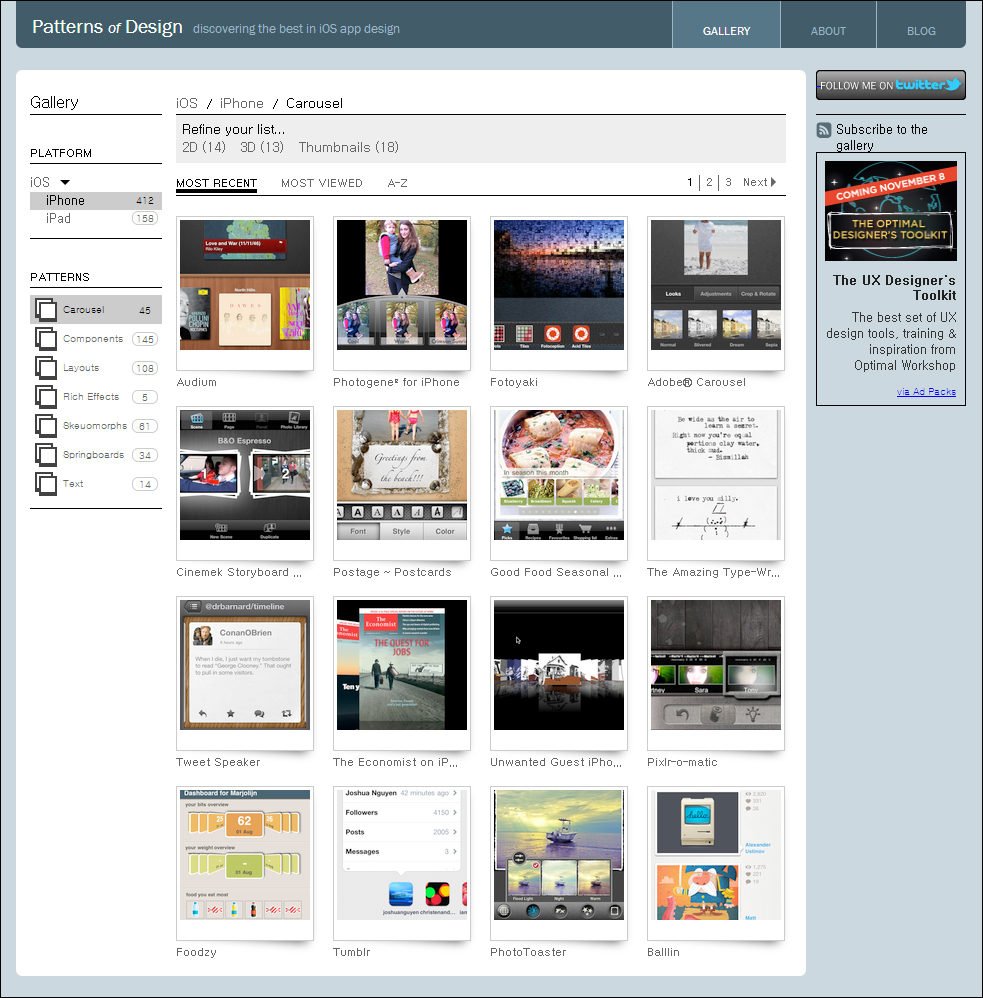Click the Rich Effects pattern icon
This screenshot has width=983, height=998.
pos(46,397)
